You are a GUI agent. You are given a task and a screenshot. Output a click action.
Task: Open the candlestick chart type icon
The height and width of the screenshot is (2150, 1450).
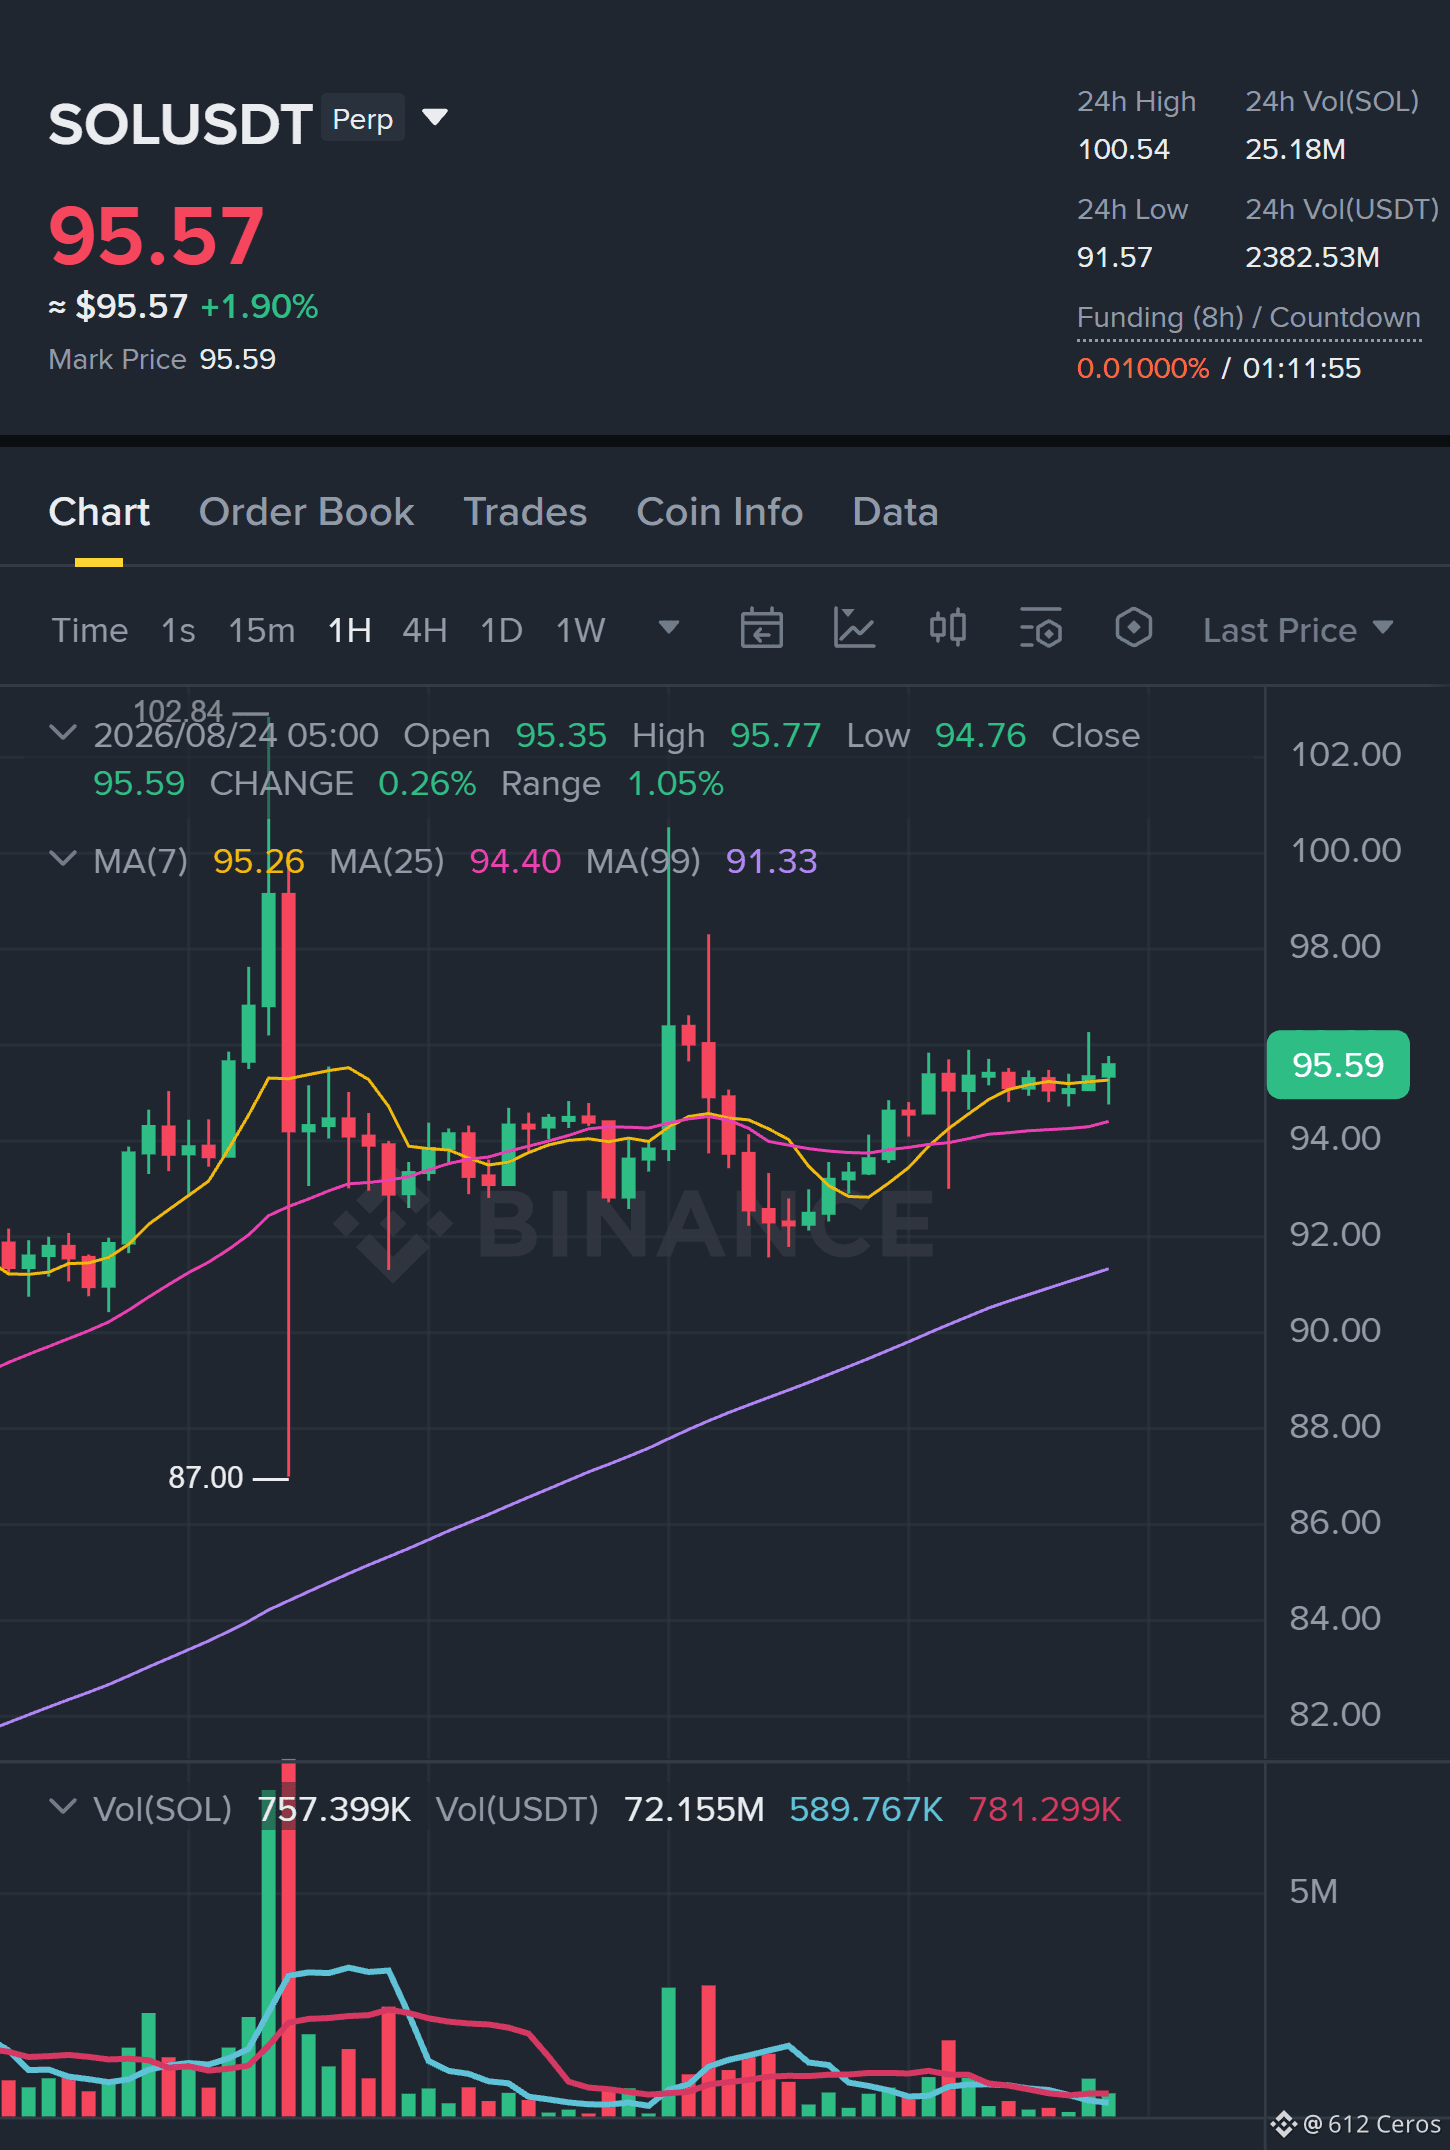(947, 628)
